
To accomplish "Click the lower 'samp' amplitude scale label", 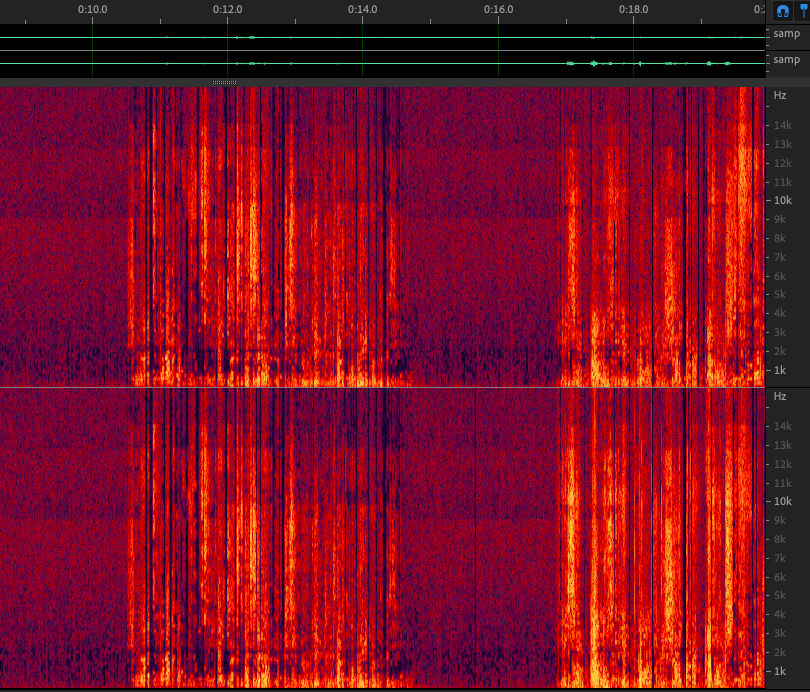I will [786, 60].
